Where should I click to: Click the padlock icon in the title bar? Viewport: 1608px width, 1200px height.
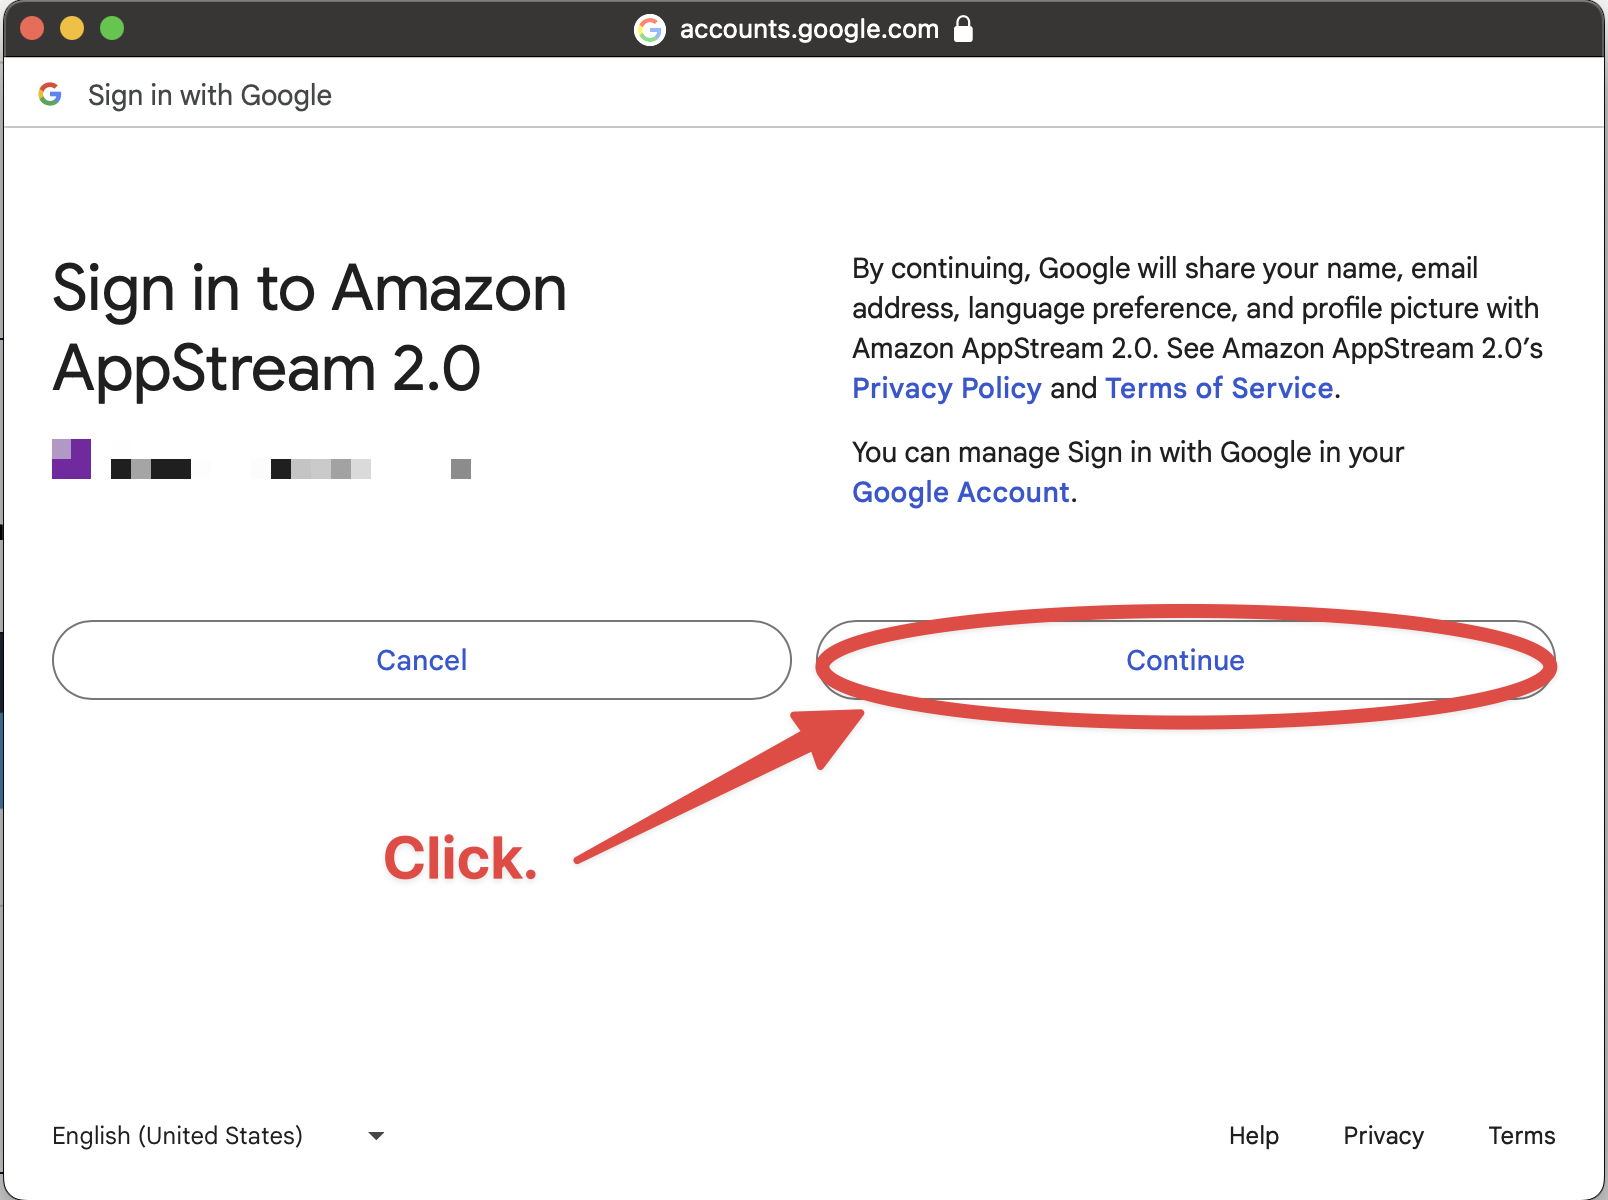(963, 29)
